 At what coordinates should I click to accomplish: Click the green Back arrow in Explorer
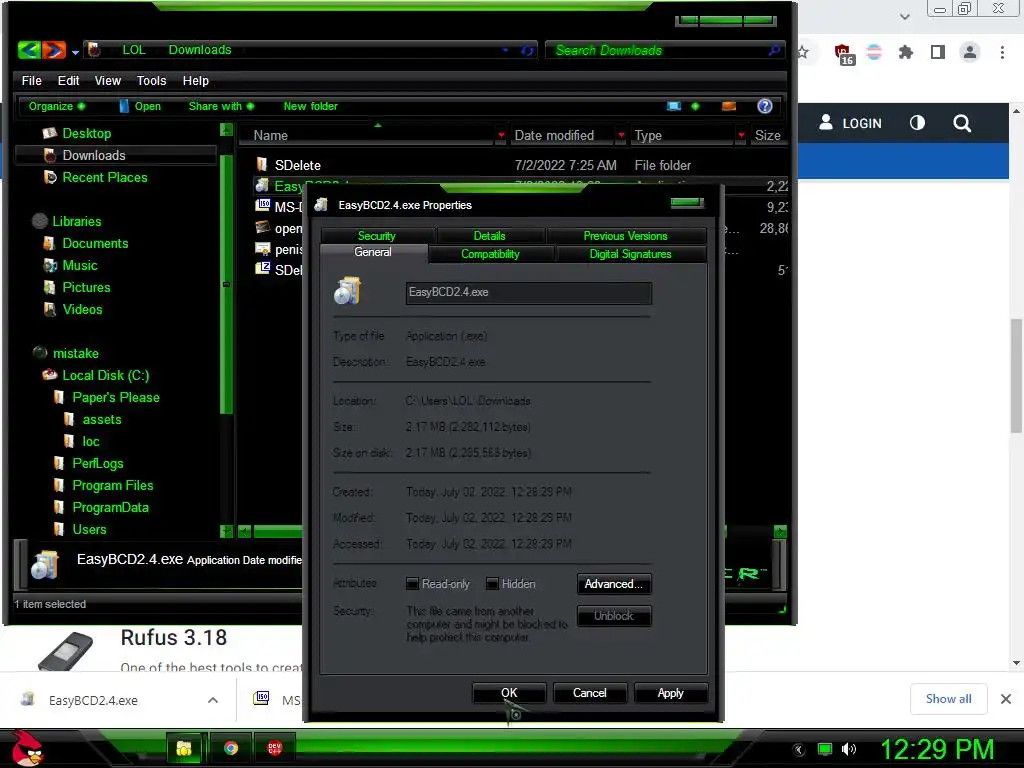click(29, 50)
